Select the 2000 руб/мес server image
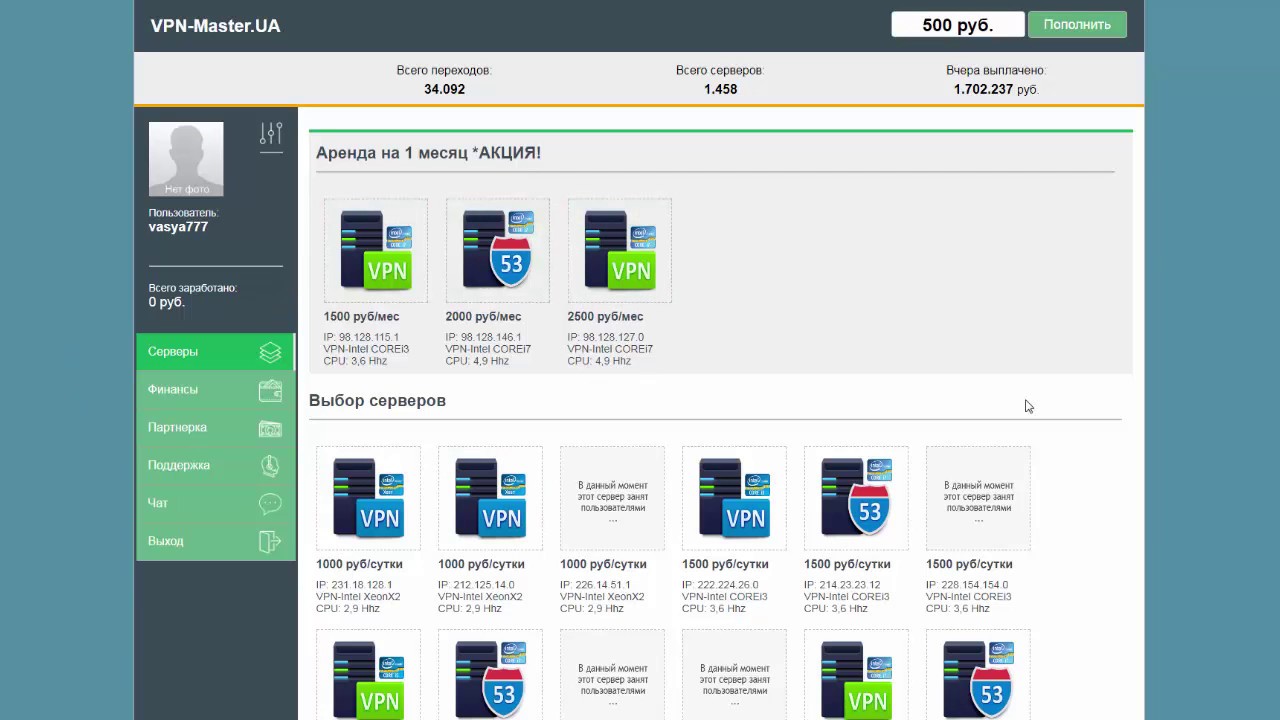Screen dimensions: 1280x720 point(497,250)
